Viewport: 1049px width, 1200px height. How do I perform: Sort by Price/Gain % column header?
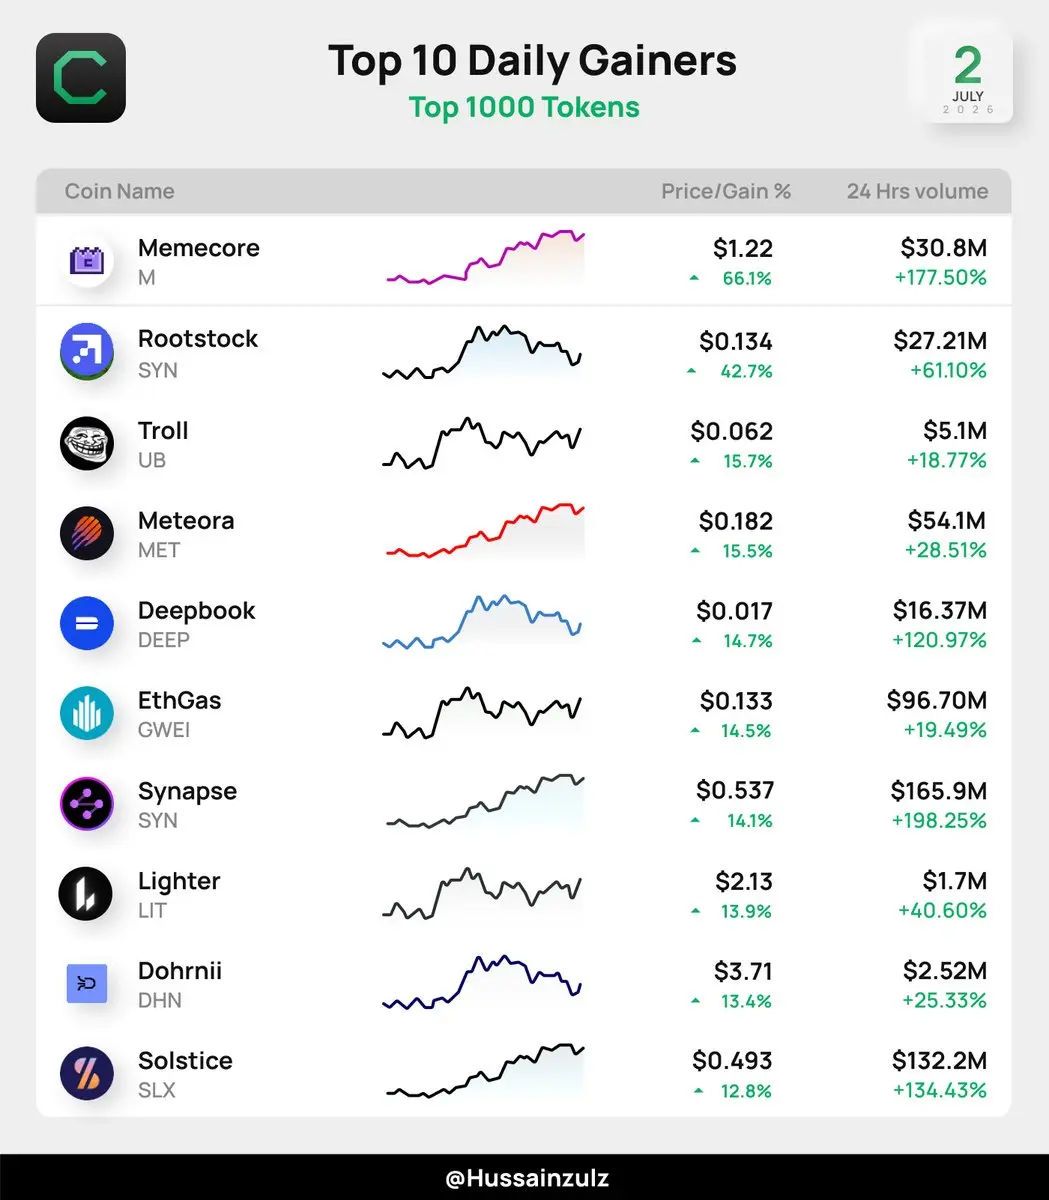(x=726, y=191)
